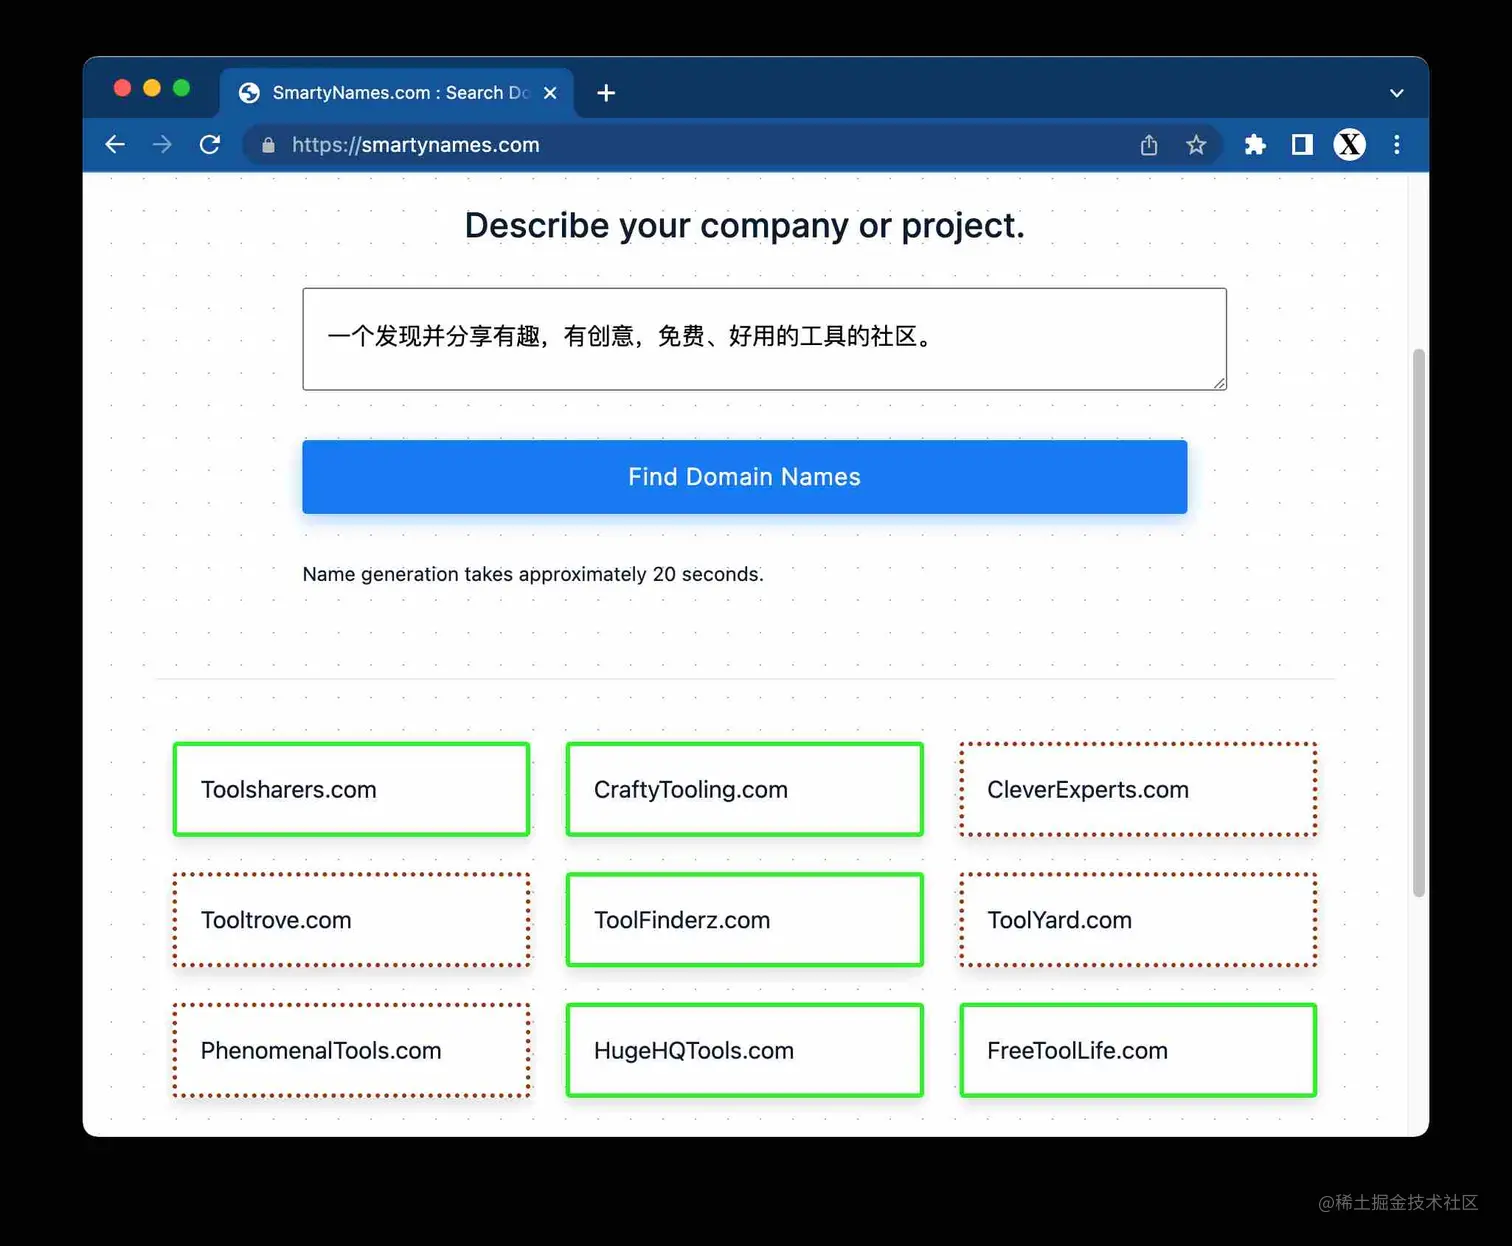Click the chevron at the top right
The width and height of the screenshot is (1512, 1246).
(x=1396, y=93)
